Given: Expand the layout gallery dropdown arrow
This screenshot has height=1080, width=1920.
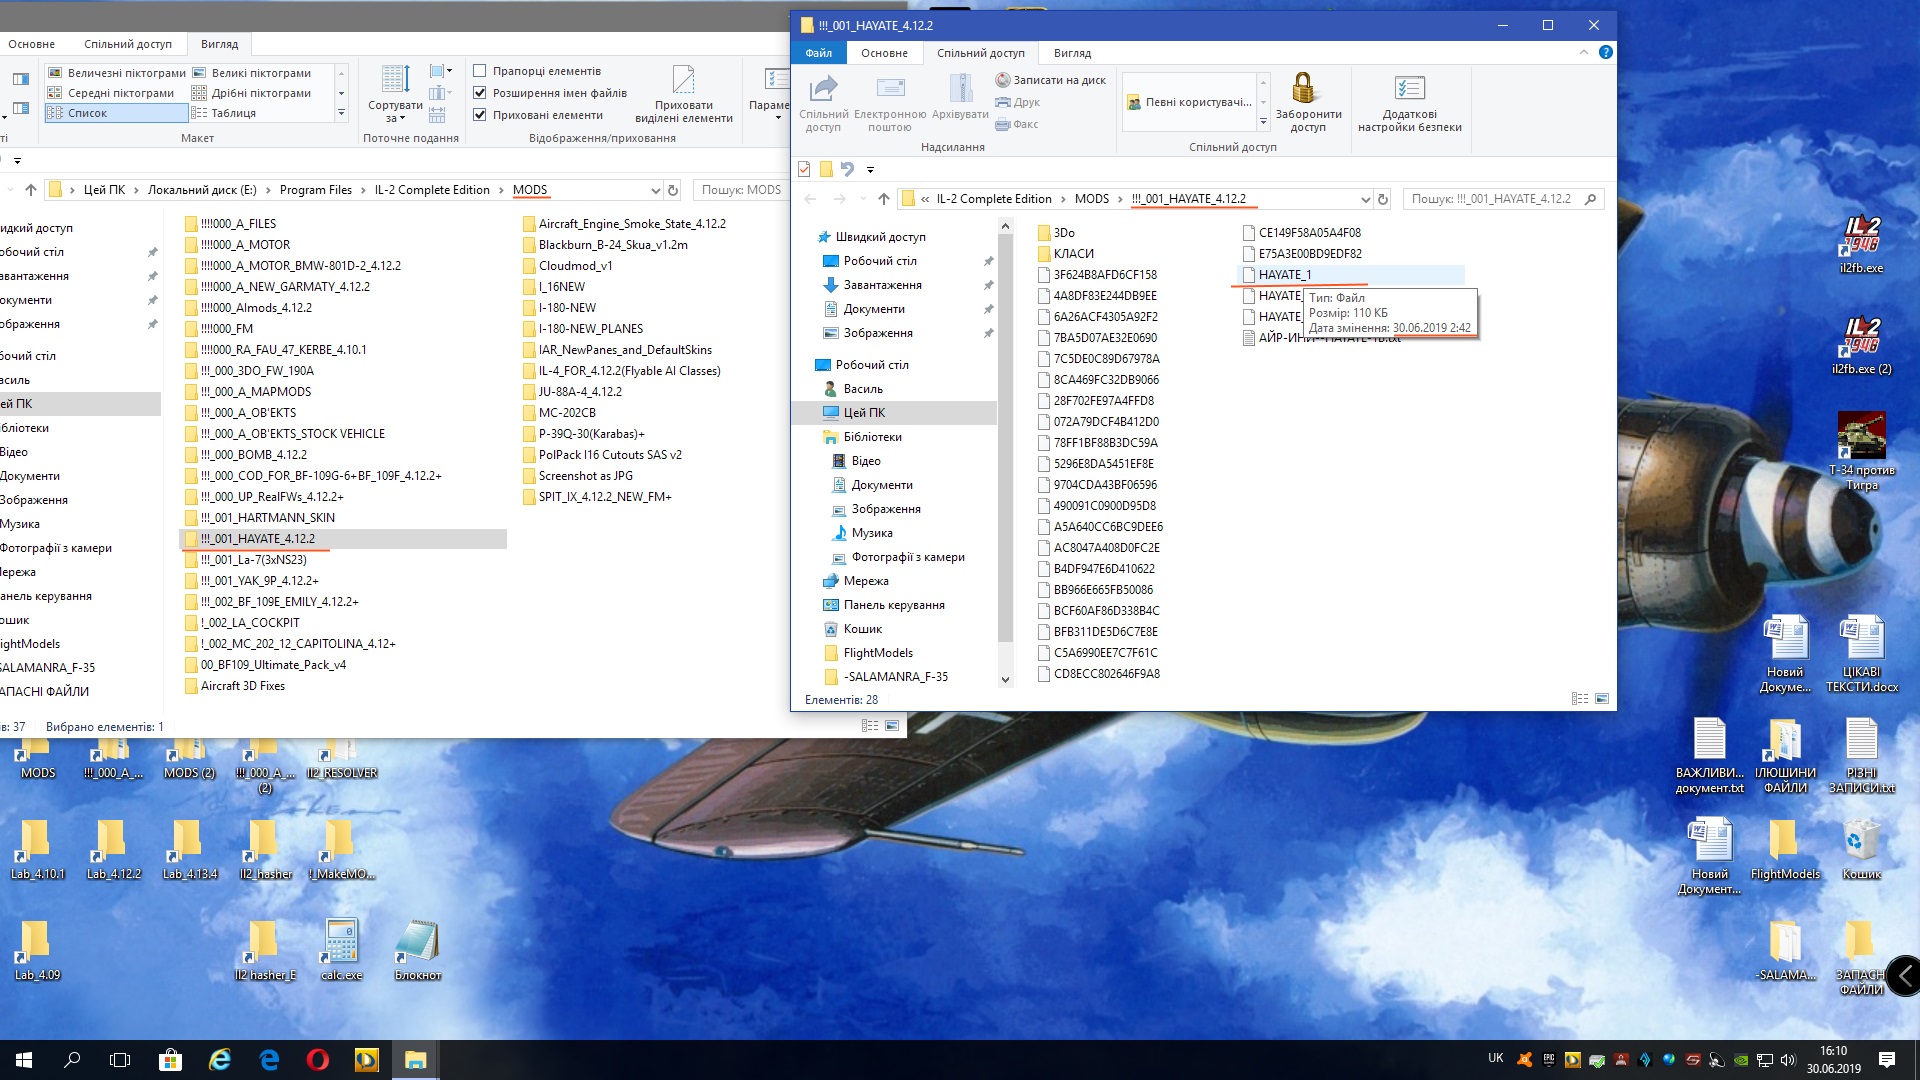Looking at the screenshot, I should point(341,113).
